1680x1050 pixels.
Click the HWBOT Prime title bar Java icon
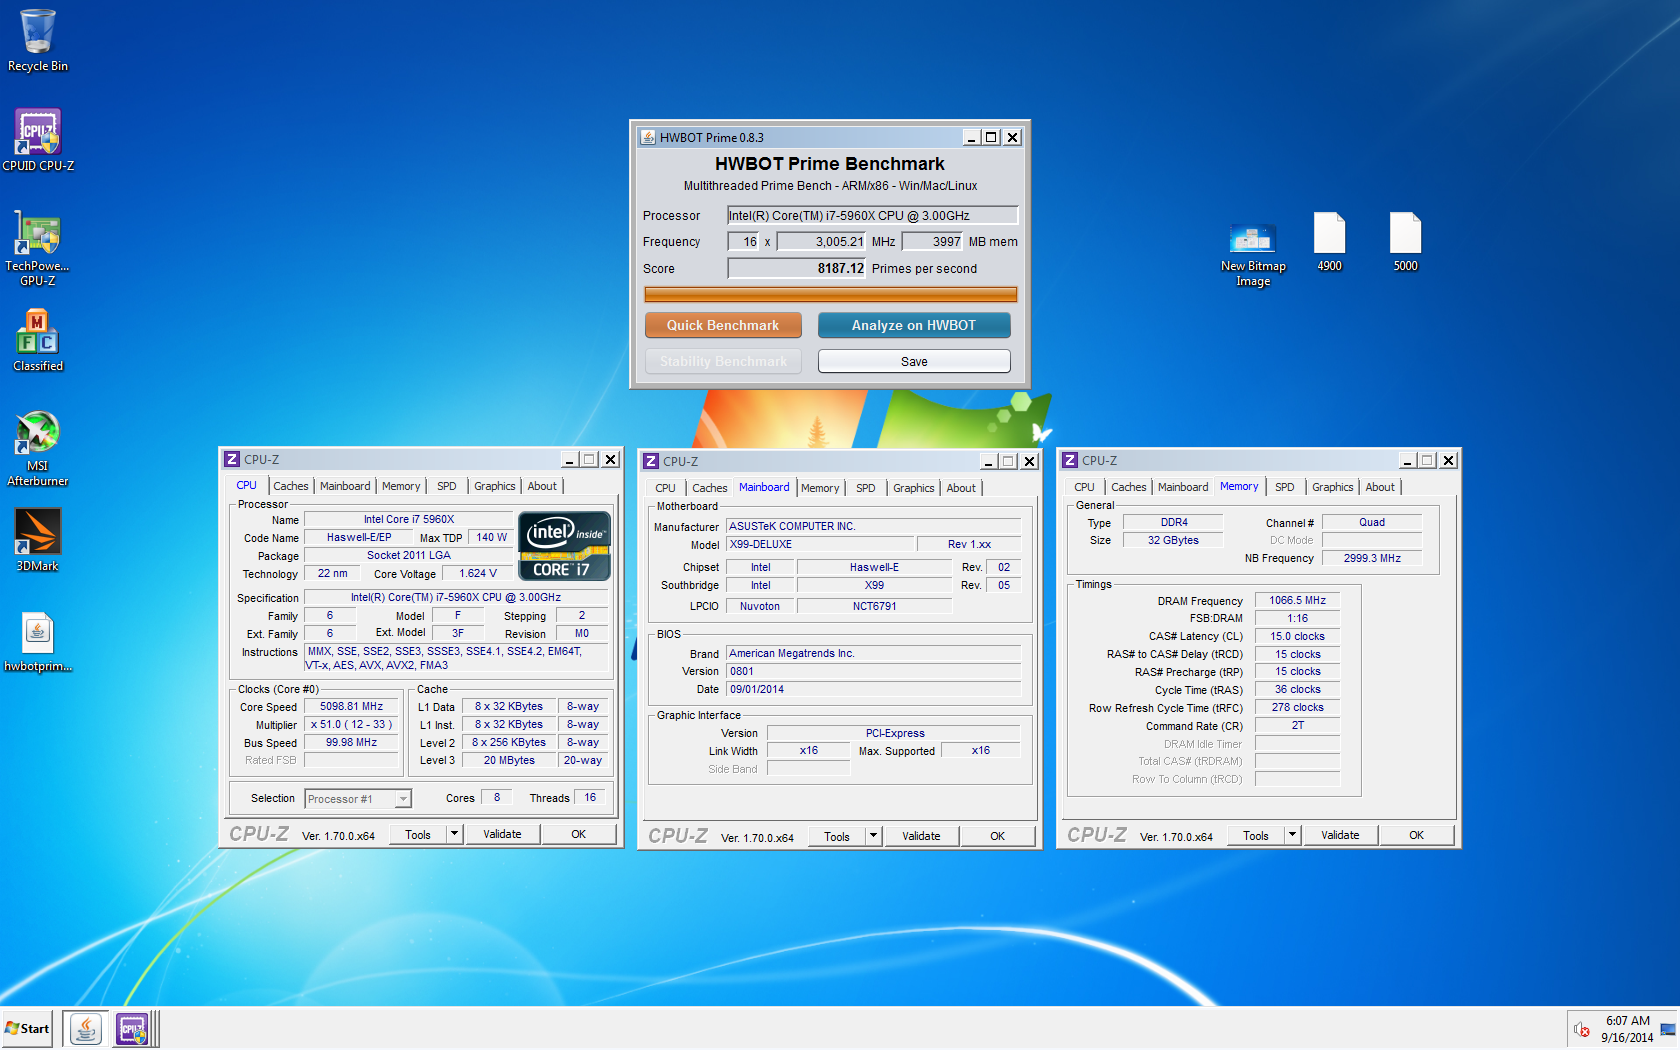click(x=648, y=138)
